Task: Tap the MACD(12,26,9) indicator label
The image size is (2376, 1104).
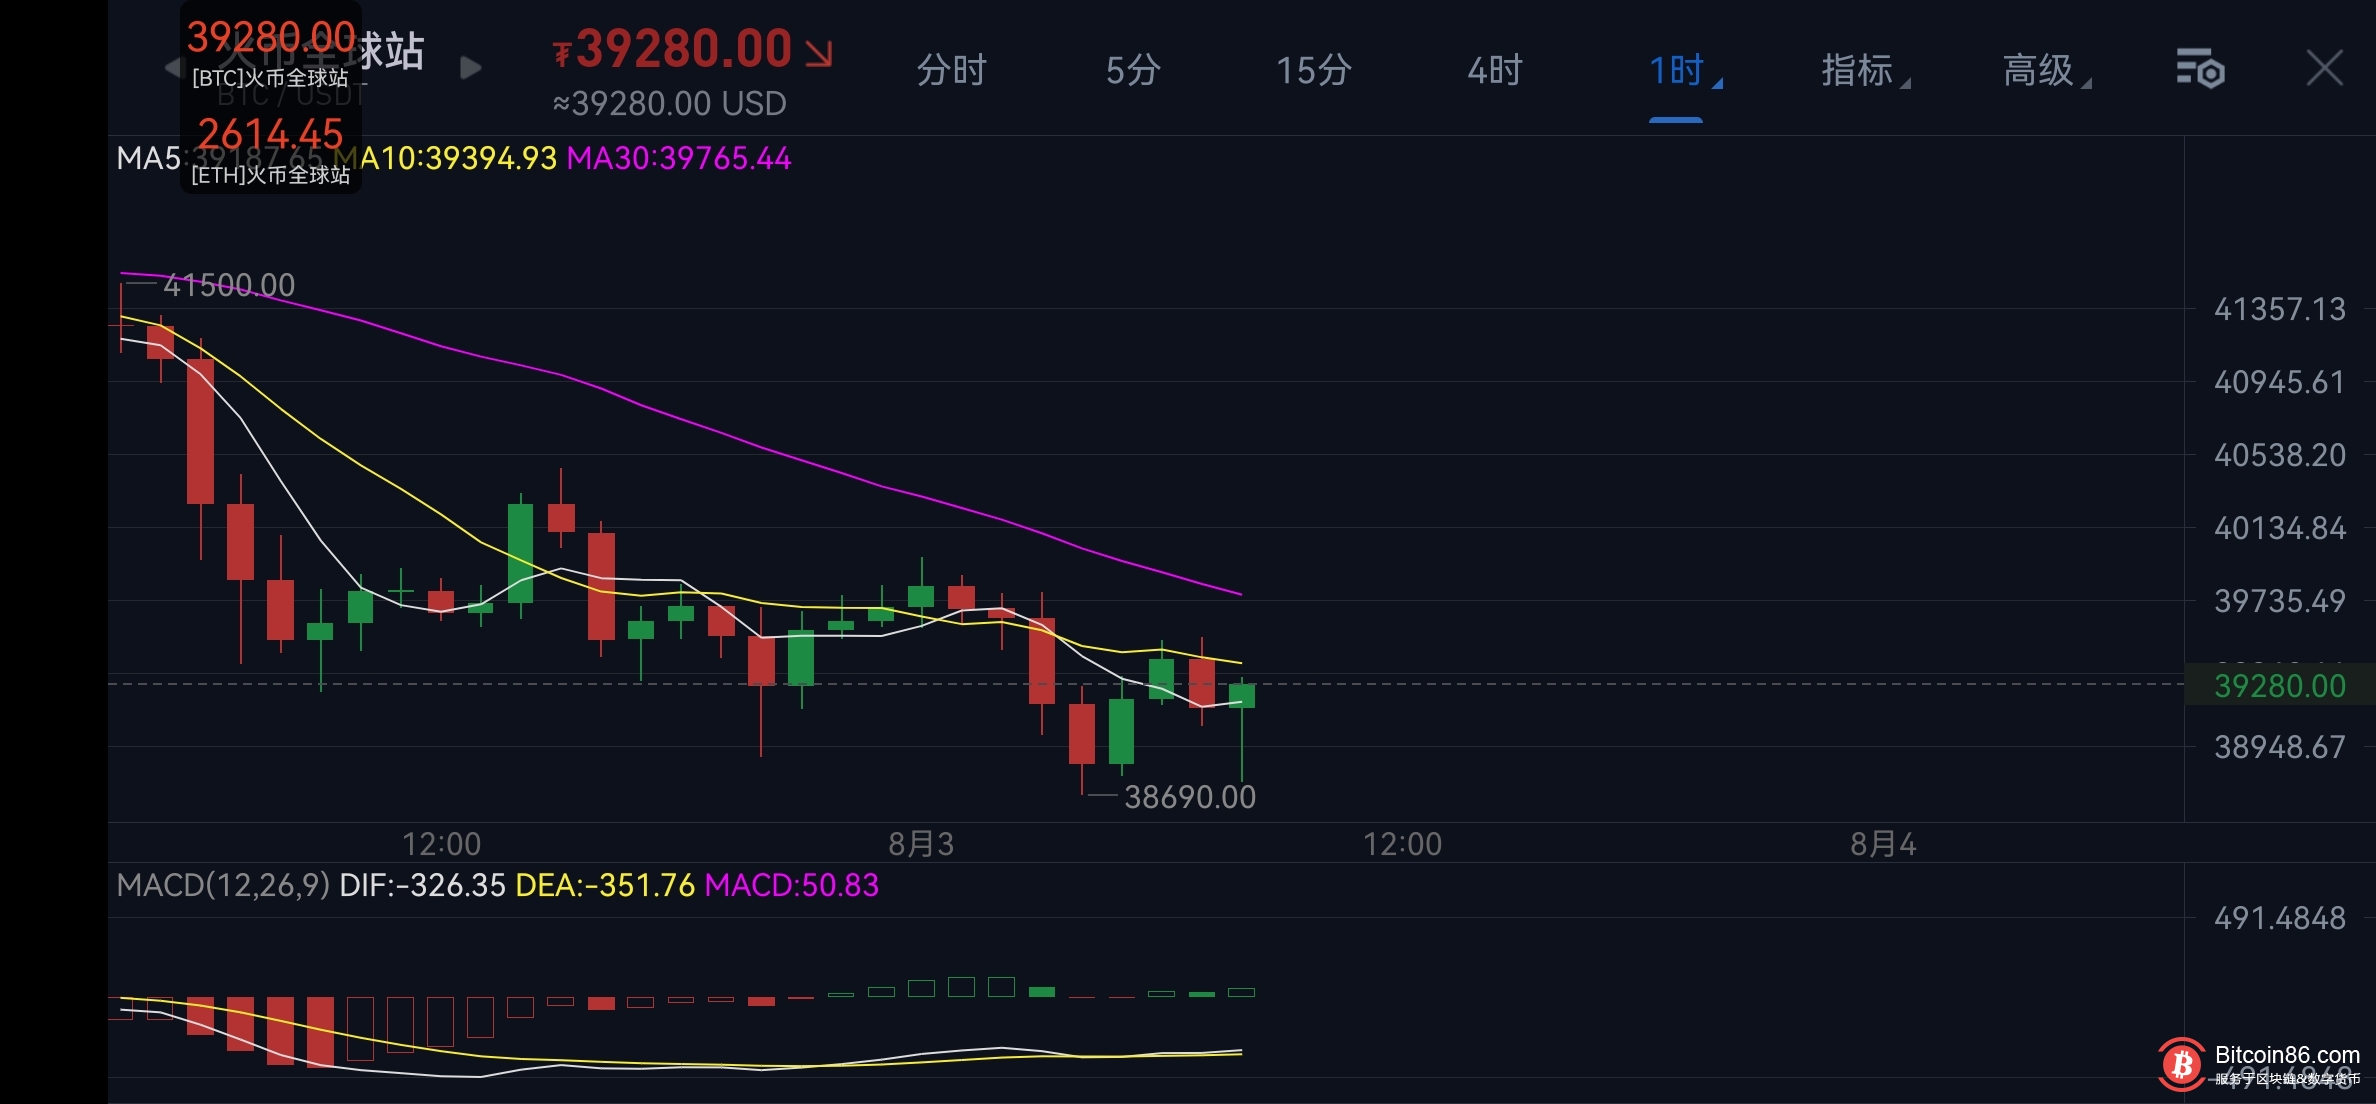Action: coord(223,885)
